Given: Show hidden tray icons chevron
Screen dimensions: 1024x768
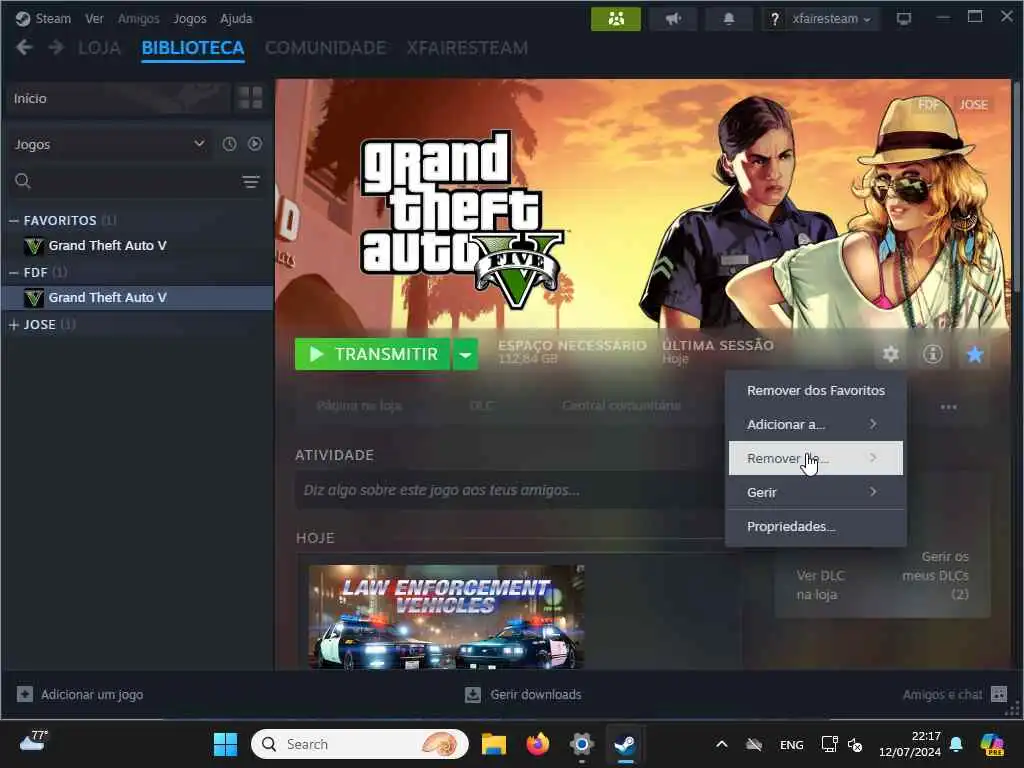Looking at the screenshot, I should click(x=722, y=744).
